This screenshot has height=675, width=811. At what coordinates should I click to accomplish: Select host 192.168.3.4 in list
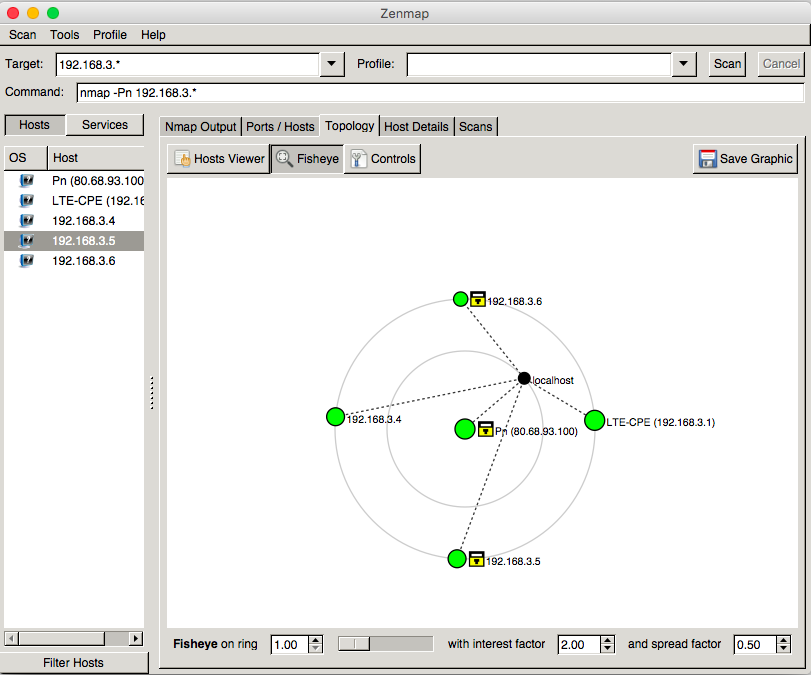[74, 221]
